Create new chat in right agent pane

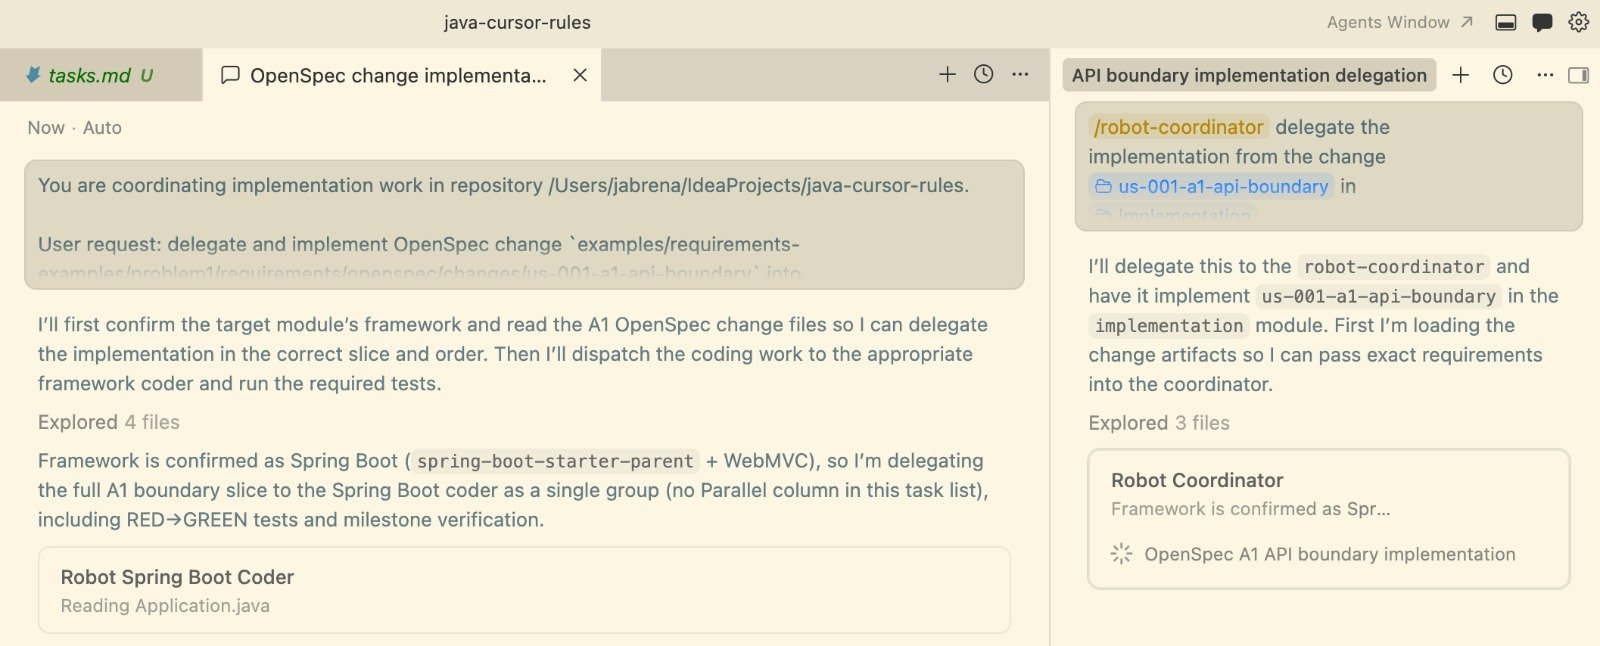[1460, 75]
